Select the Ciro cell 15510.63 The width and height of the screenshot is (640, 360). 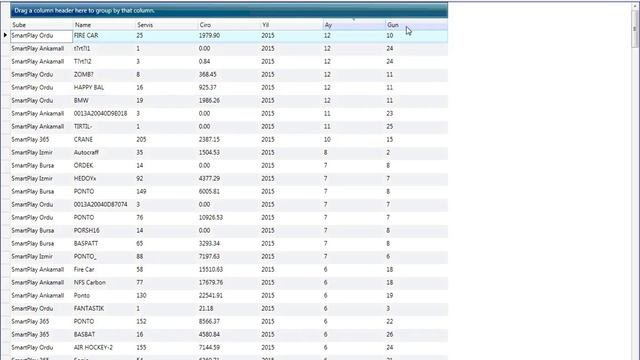pyautogui.click(x=229, y=270)
